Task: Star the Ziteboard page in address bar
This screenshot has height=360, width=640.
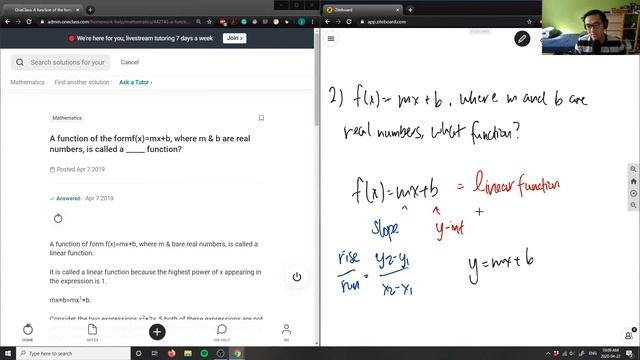Action: point(529,22)
